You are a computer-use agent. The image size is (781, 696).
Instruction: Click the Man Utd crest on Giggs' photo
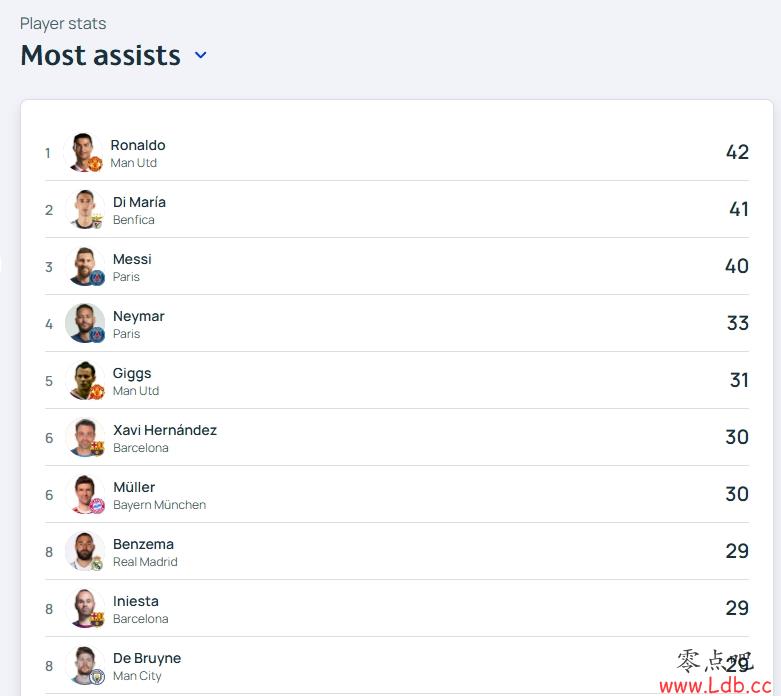point(97,392)
